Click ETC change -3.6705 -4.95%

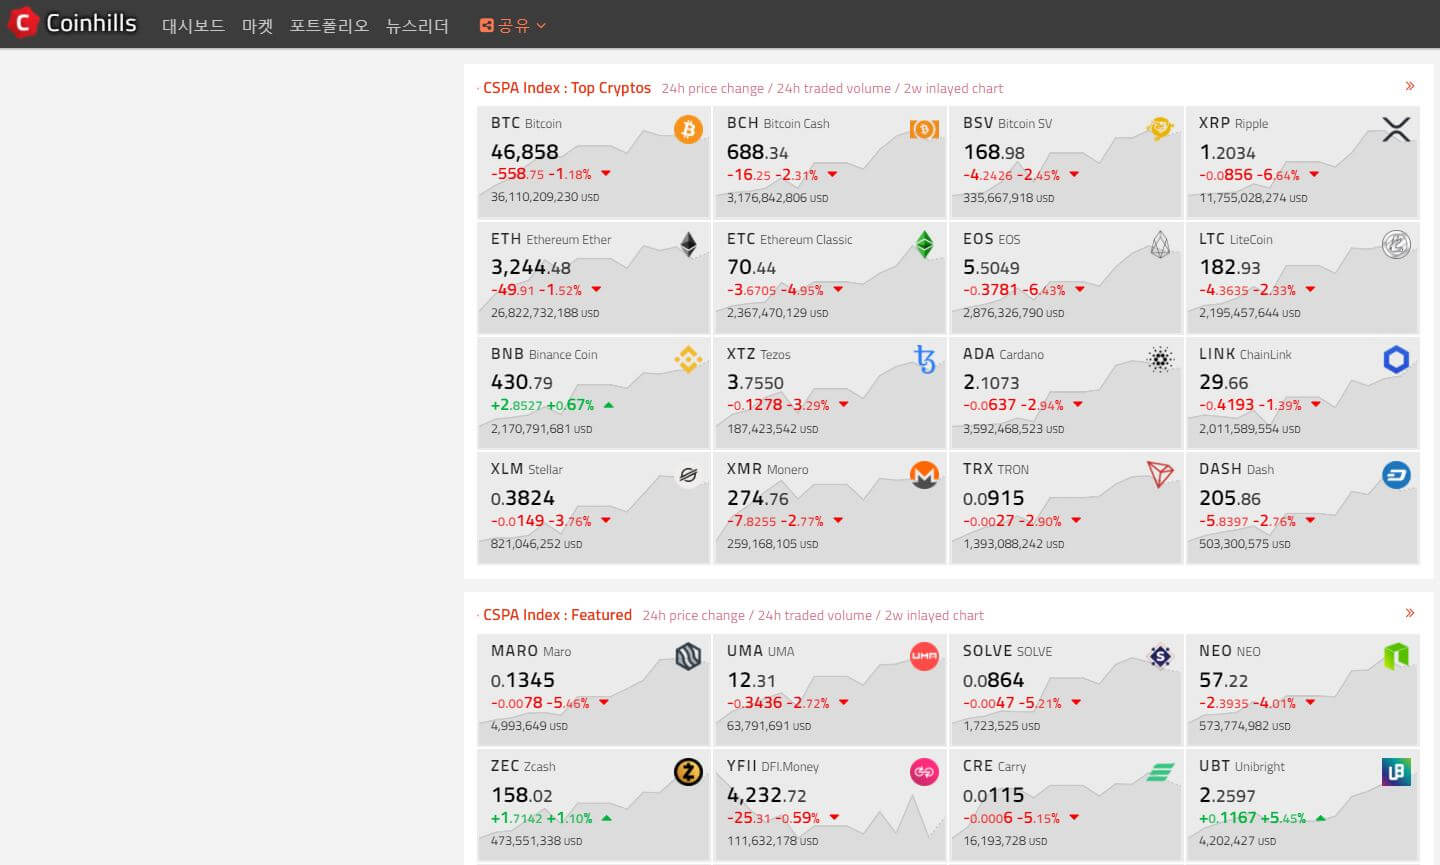[785, 290]
